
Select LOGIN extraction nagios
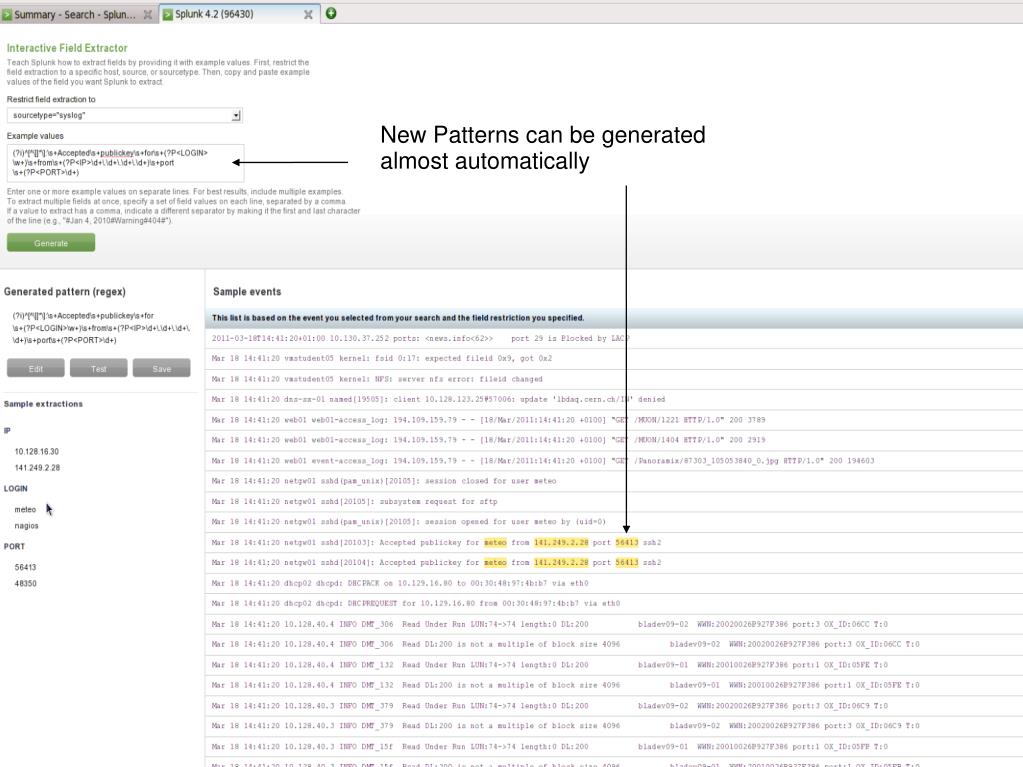pos(26,526)
